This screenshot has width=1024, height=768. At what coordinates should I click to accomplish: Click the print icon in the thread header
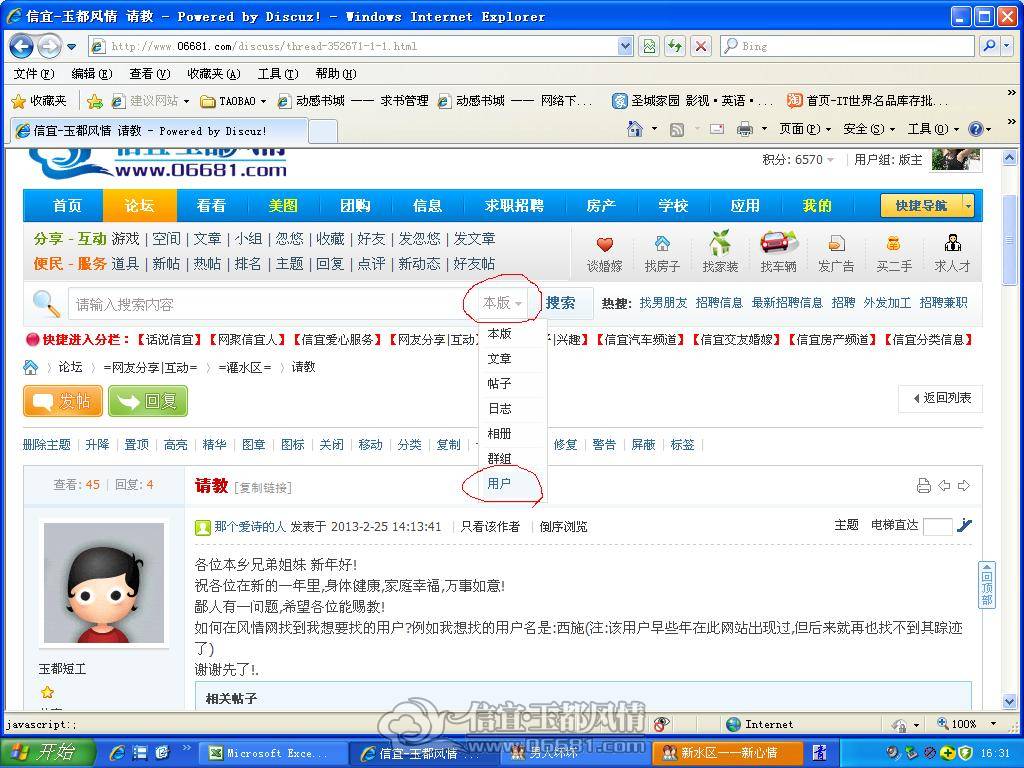[x=923, y=485]
